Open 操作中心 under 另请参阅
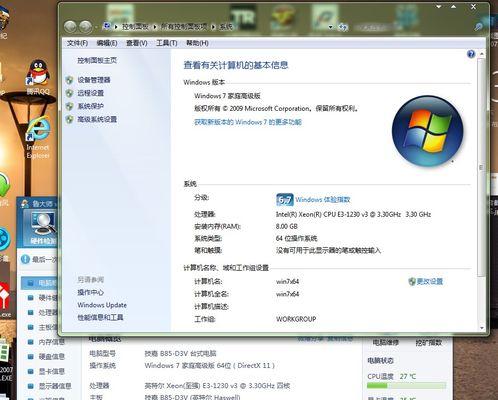The width and height of the screenshot is (498, 400). (91, 292)
